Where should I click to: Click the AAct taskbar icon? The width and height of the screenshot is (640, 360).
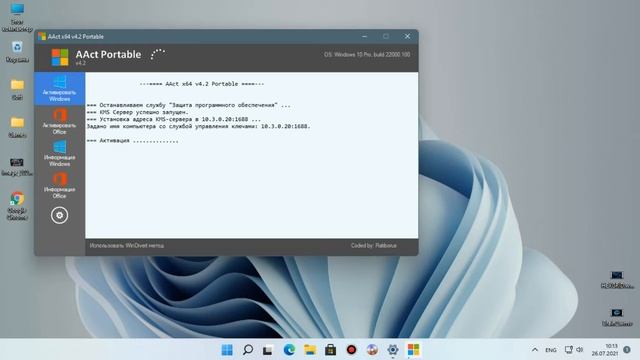(413, 350)
